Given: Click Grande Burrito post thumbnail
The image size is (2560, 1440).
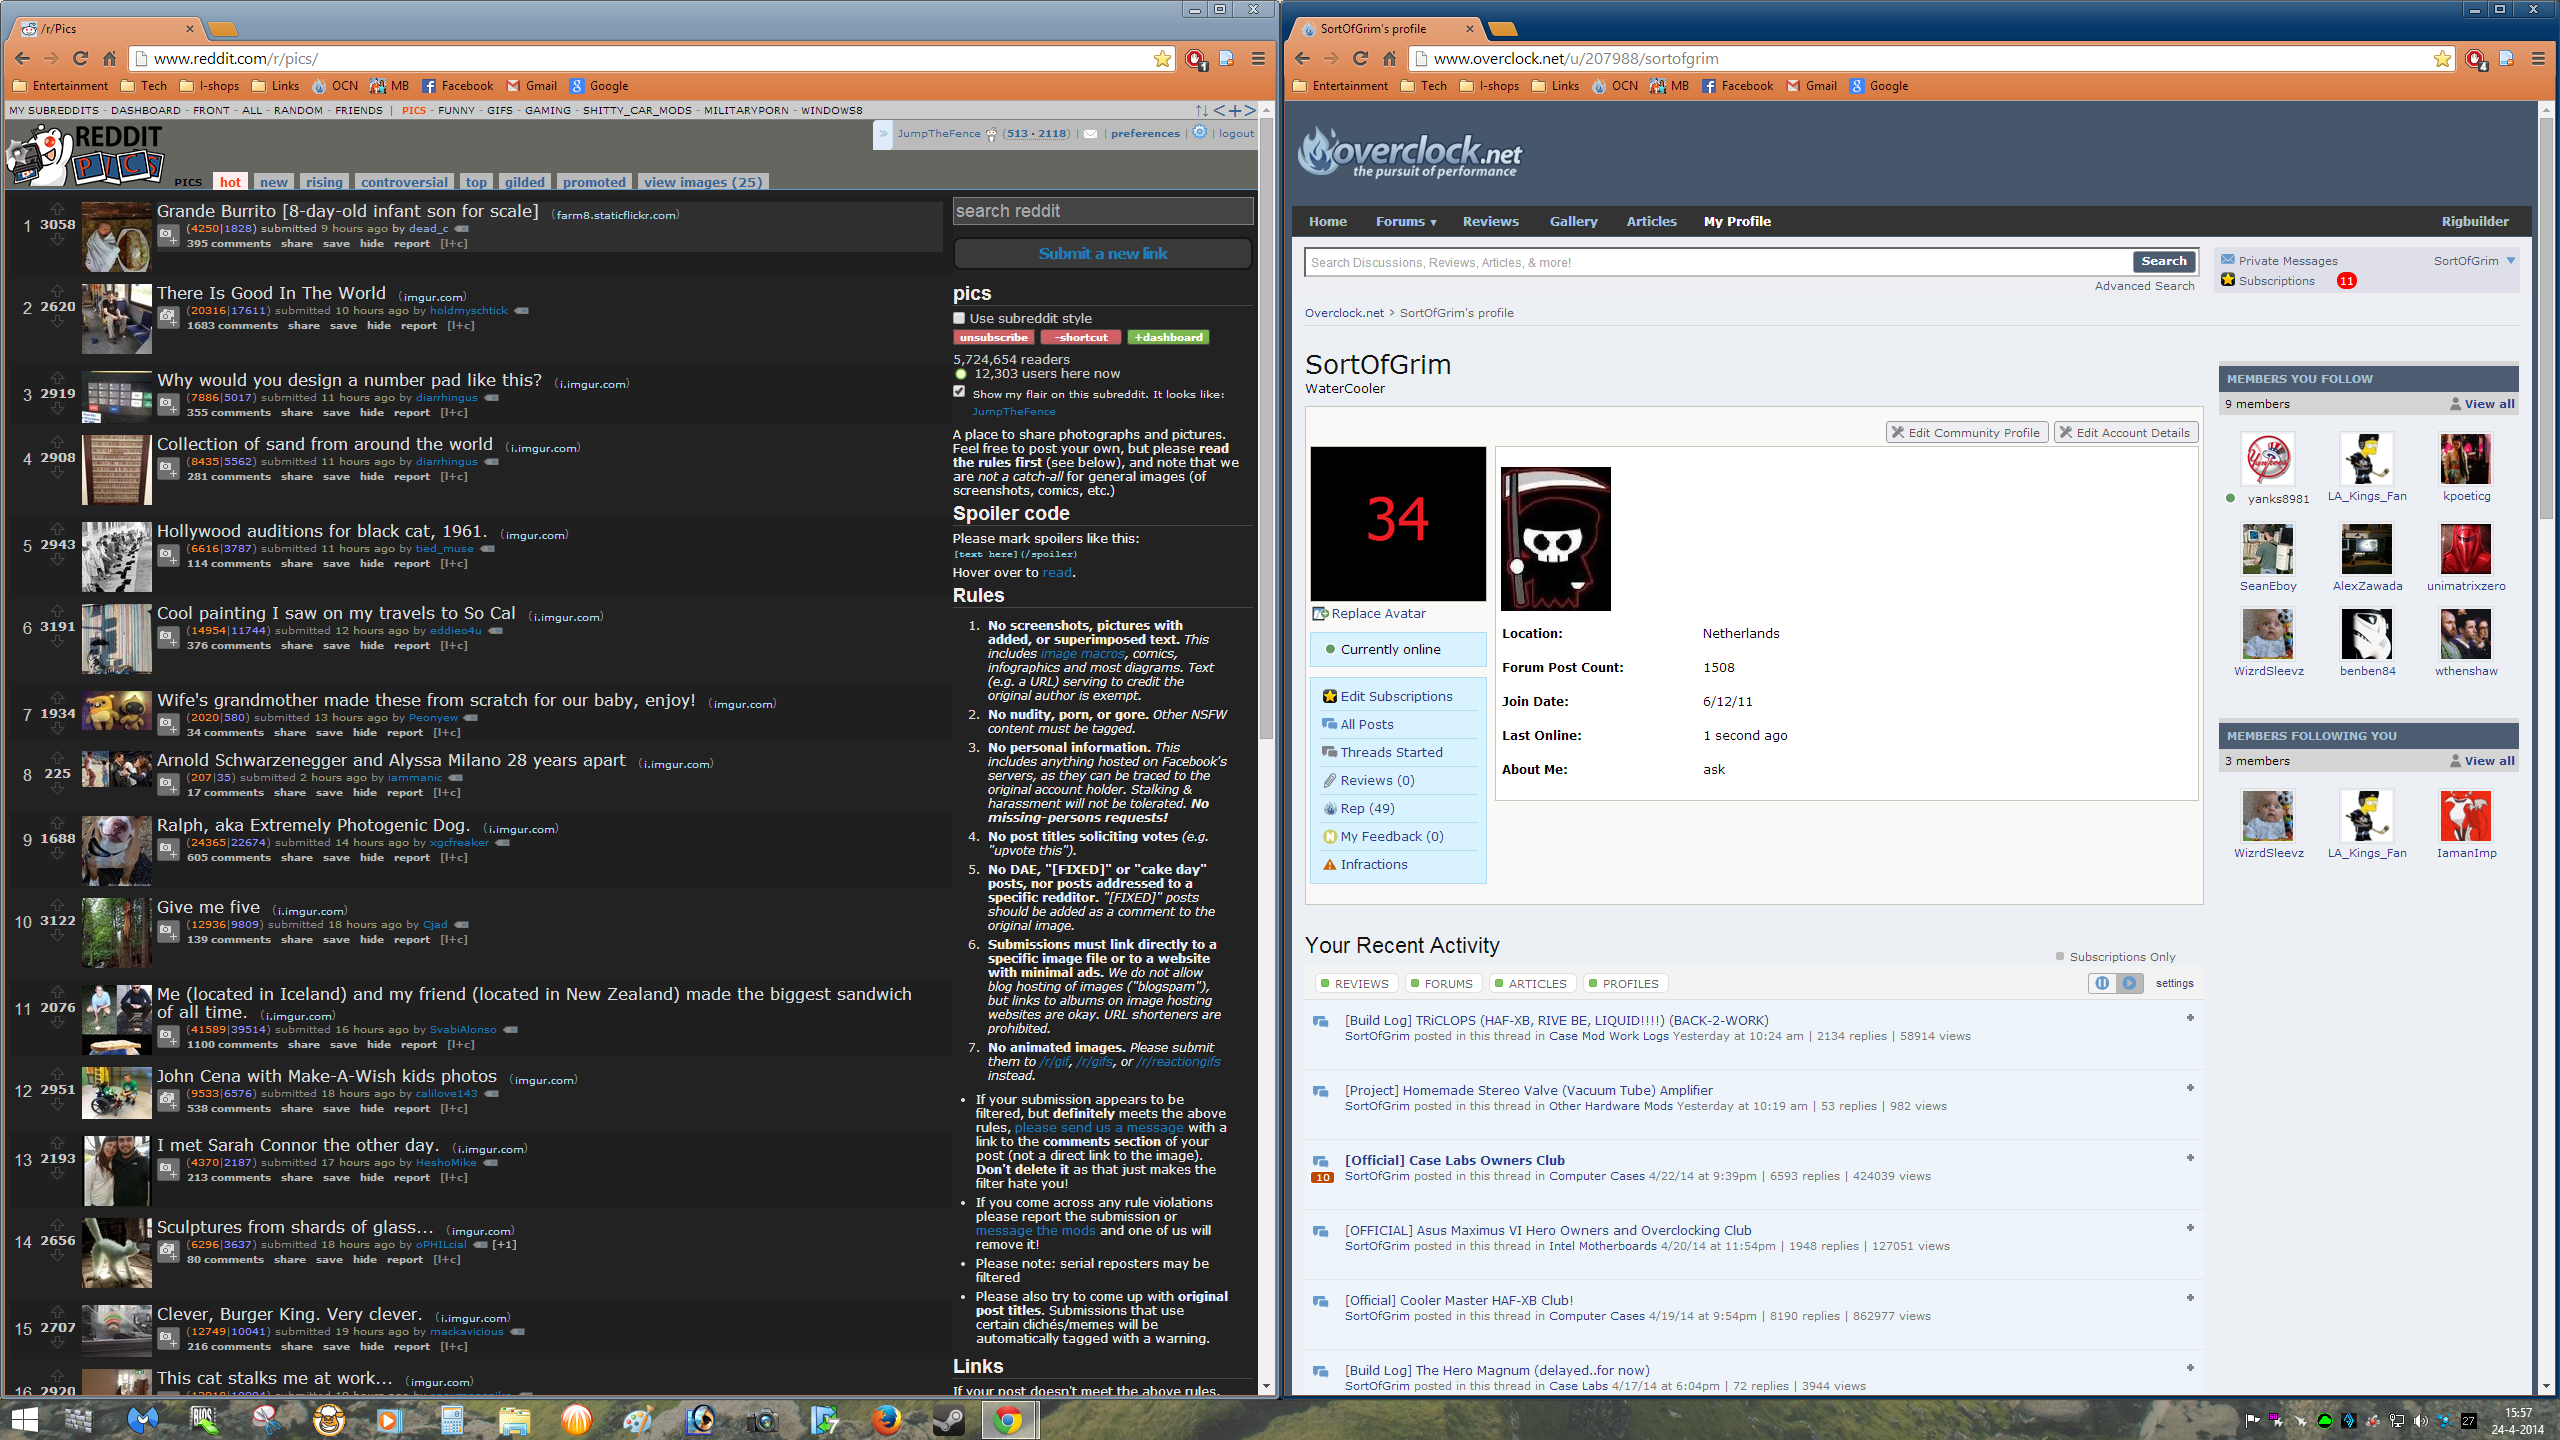Looking at the screenshot, I should tap(116, 237).
